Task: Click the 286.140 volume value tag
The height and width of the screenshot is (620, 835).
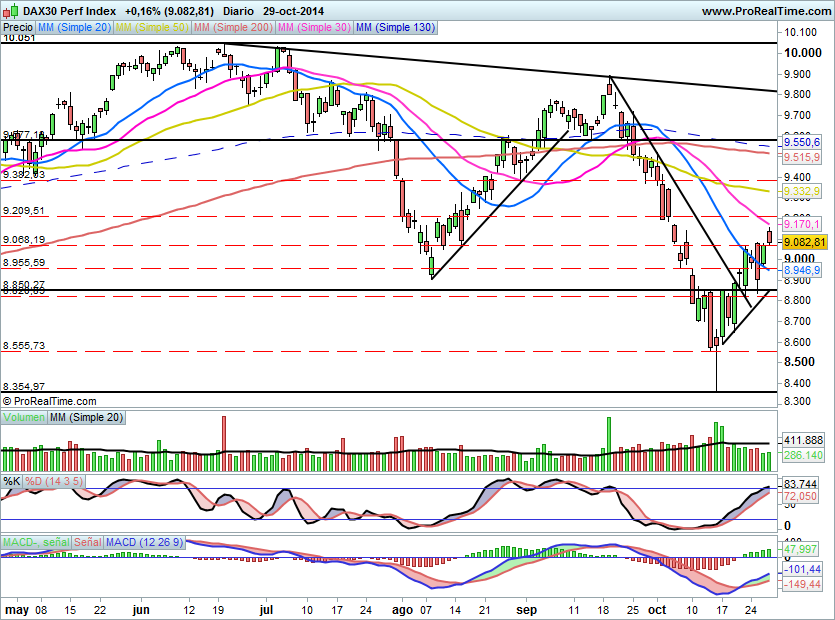Action: coord(803,455)
